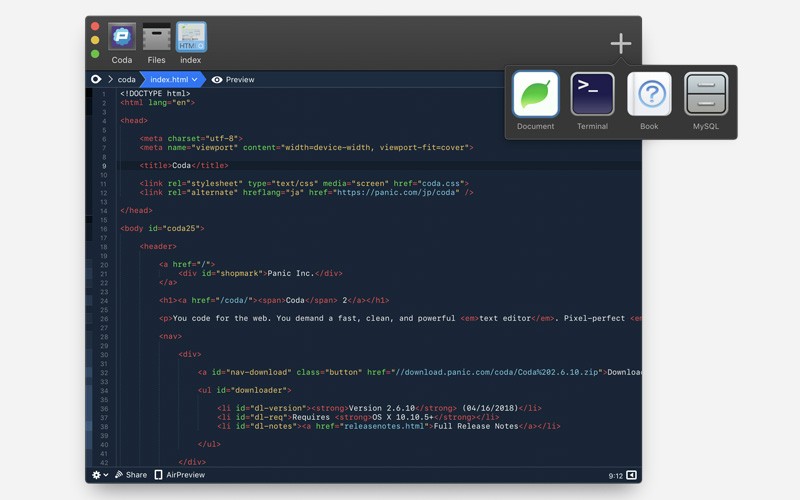Click the <nav> tag line
Viewport: 800px width, 500px height.
click(170, 336)
